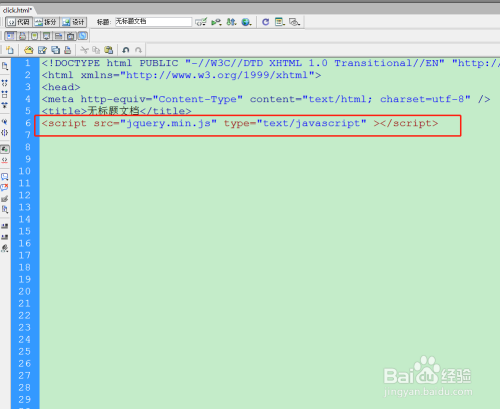Click the Paste clipboard icon
Image resolution: width=500 pixels, height=409 pixels.
point(109,50)
